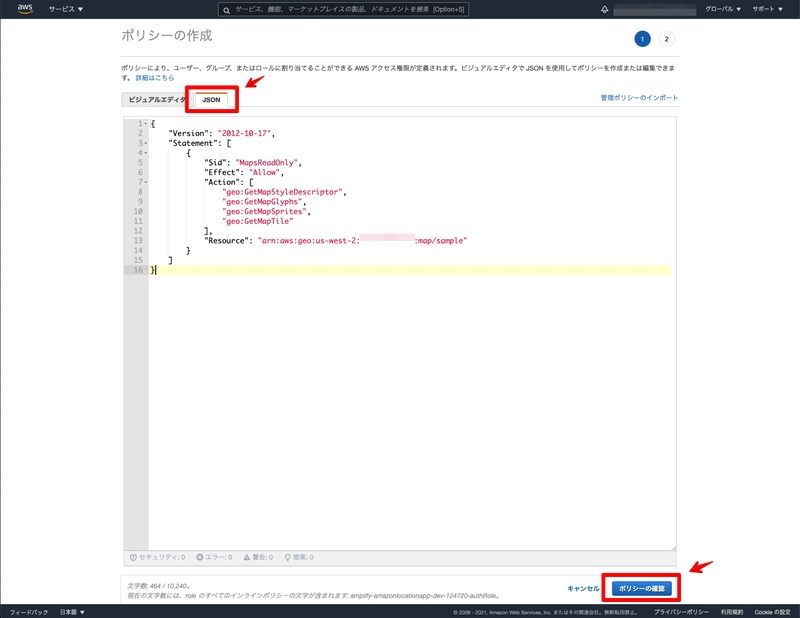Click the キャンセル cancel link
The width and height of the screenshot is (800, 618).
click(583, 588)
